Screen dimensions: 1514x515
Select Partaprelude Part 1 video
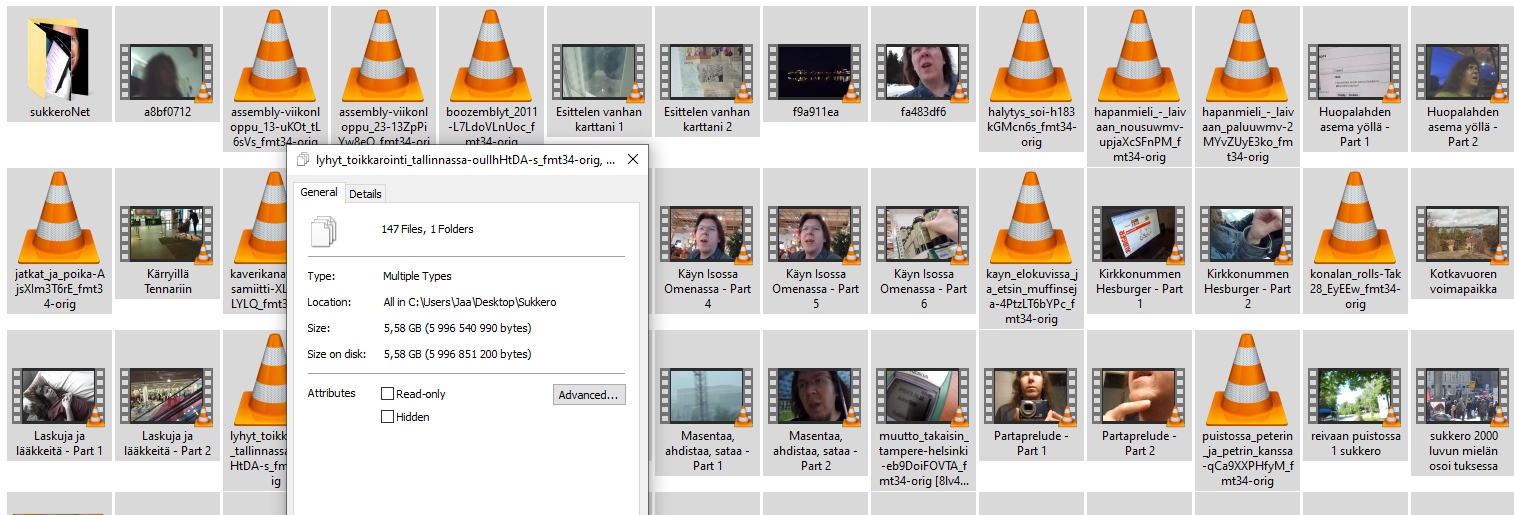click(1031, 397)
